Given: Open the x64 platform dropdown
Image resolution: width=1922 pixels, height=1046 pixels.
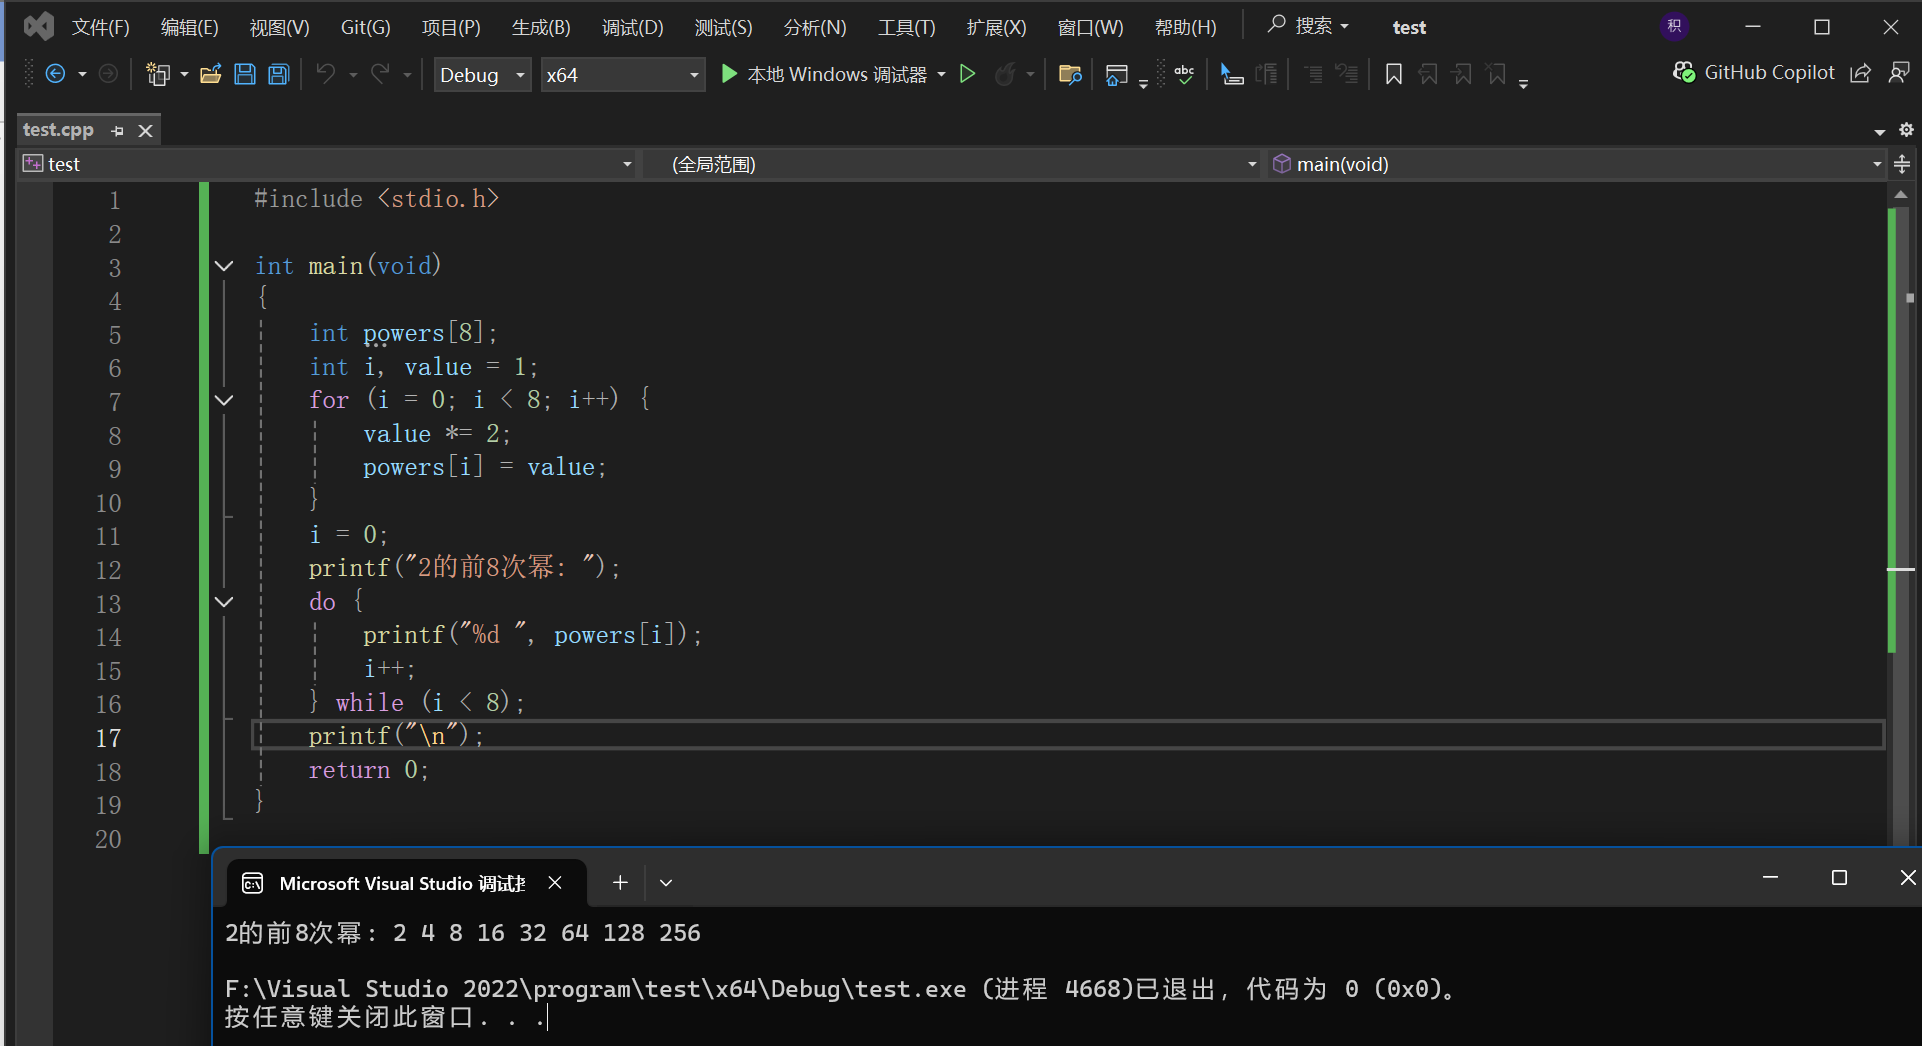Looking at the screenshot, I should point(622,75).
